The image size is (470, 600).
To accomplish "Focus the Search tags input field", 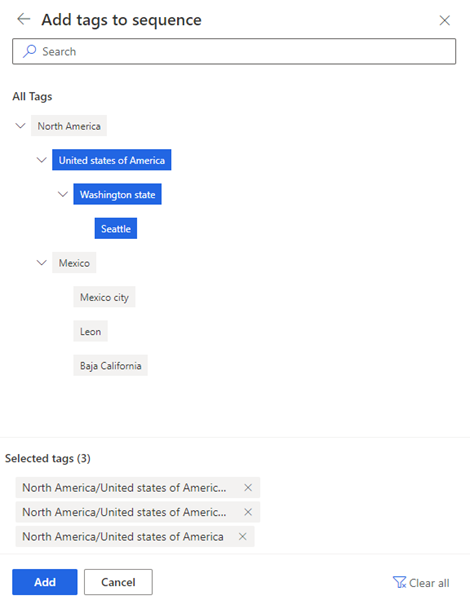I will [234, 51].
